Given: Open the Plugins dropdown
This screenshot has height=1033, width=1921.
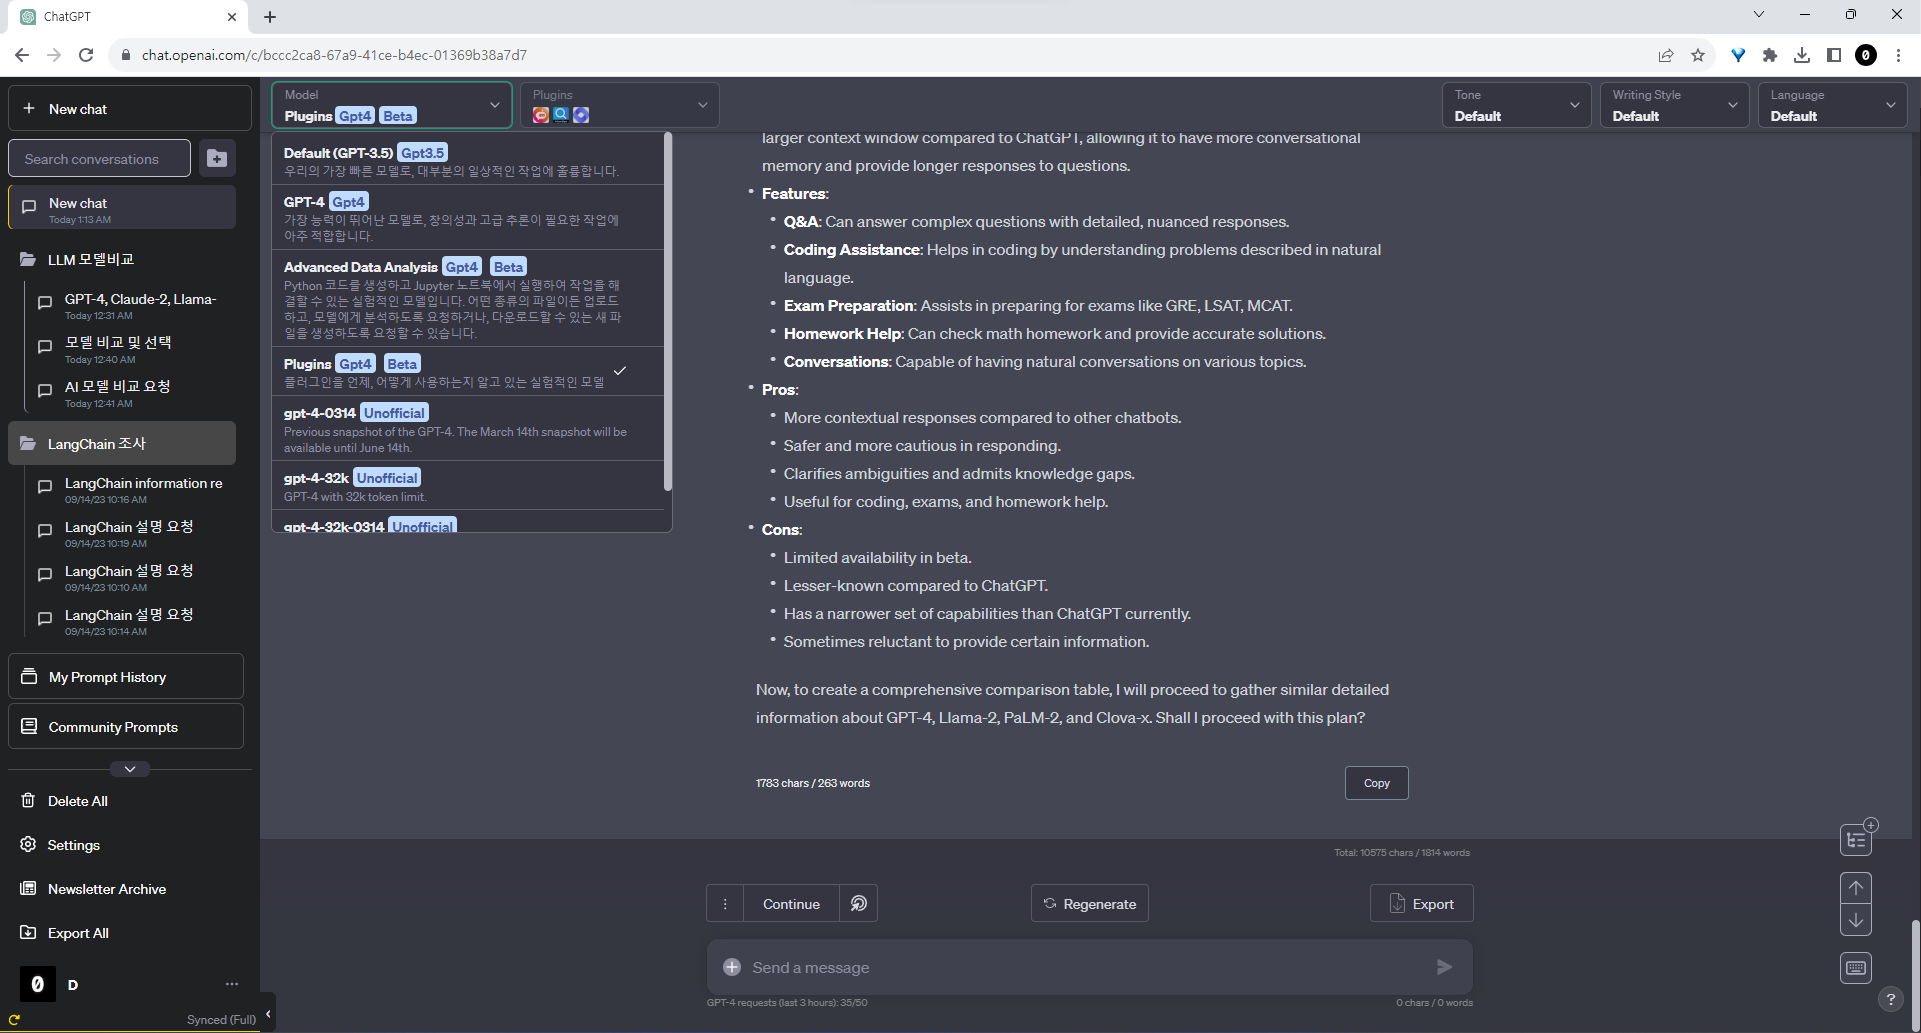Looking at the screenshot, I should (620, 105).
